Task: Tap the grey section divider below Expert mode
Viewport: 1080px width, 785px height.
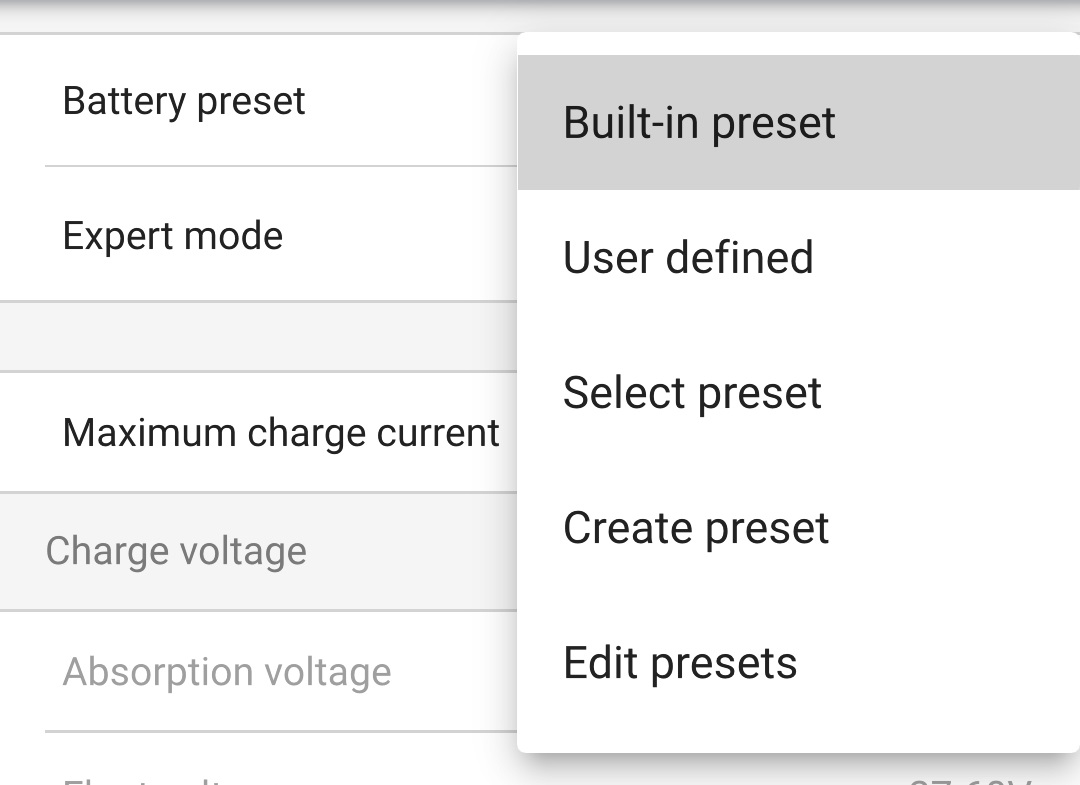Action: coord(250,335)
